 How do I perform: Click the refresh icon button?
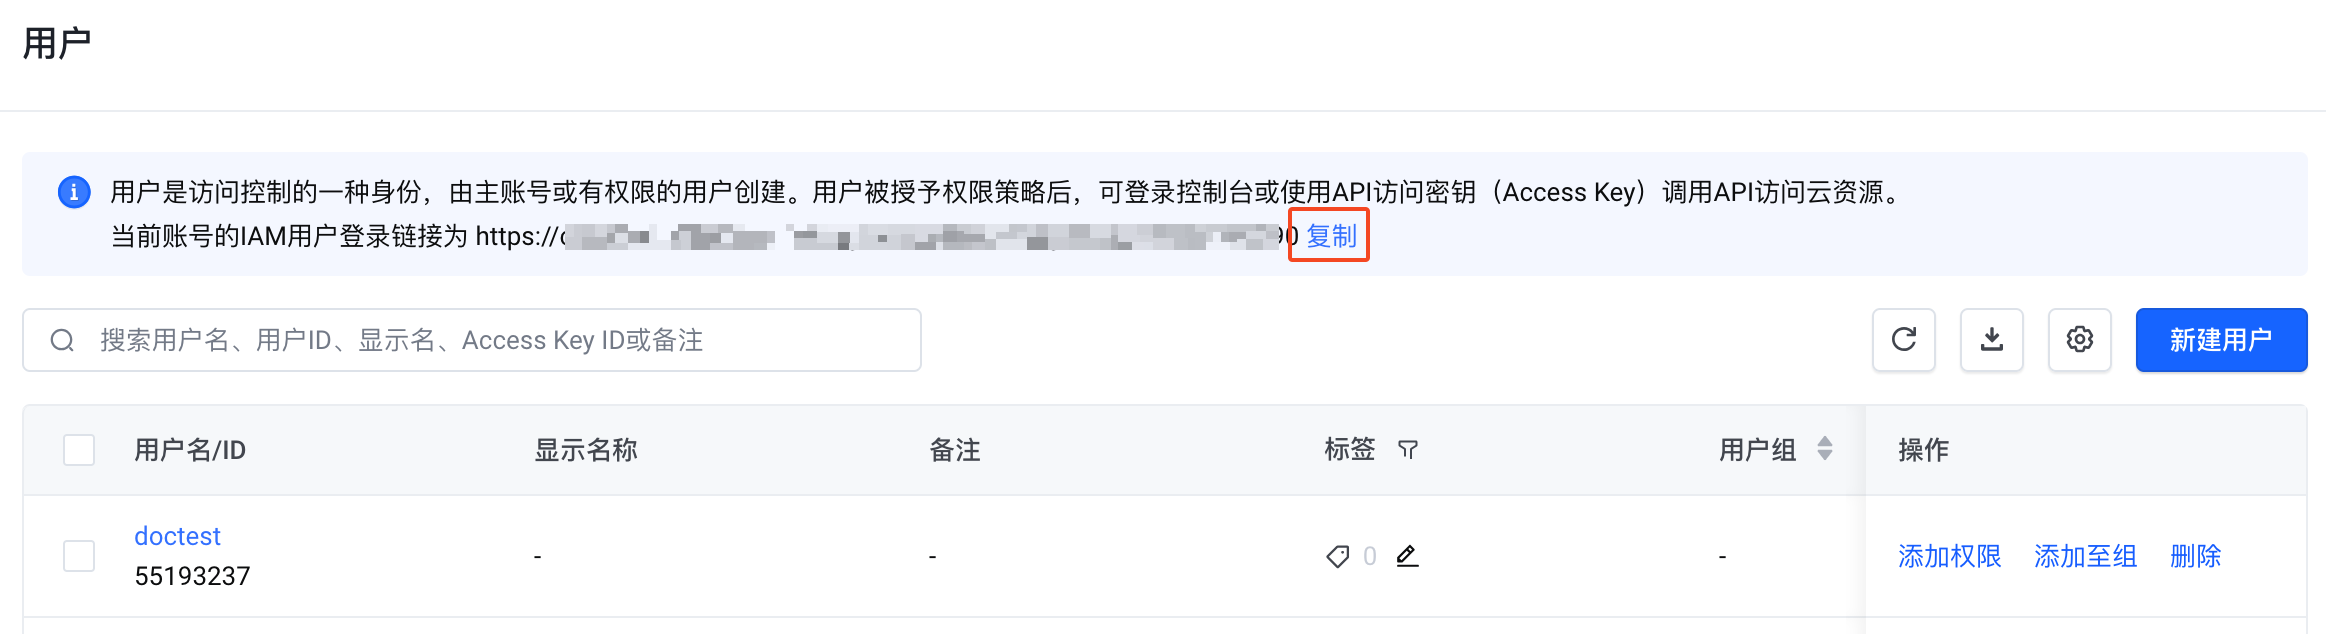coord(1903,340)
